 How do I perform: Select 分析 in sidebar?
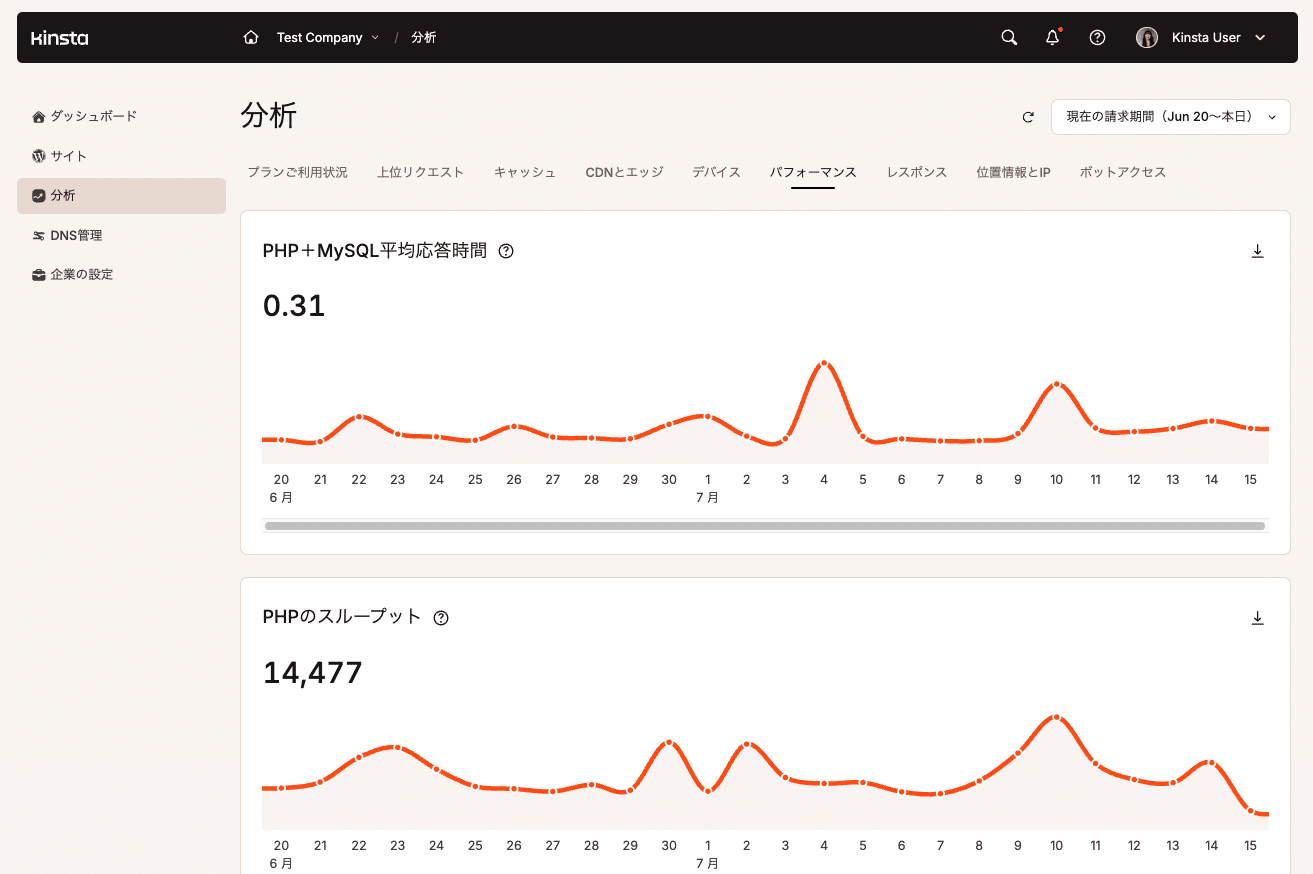pyautogui.click(x=121, y=196)
